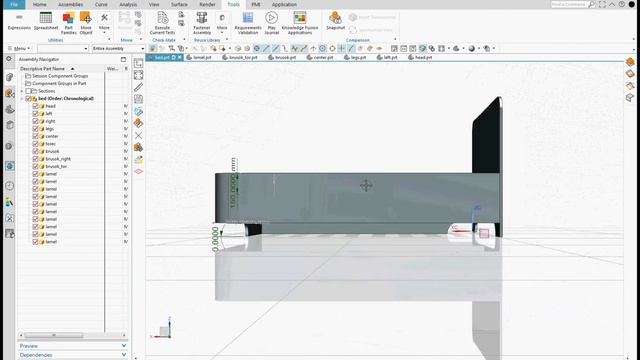
Task: Switch to the Render ribbon tab
Action: [x=207, y=4]
